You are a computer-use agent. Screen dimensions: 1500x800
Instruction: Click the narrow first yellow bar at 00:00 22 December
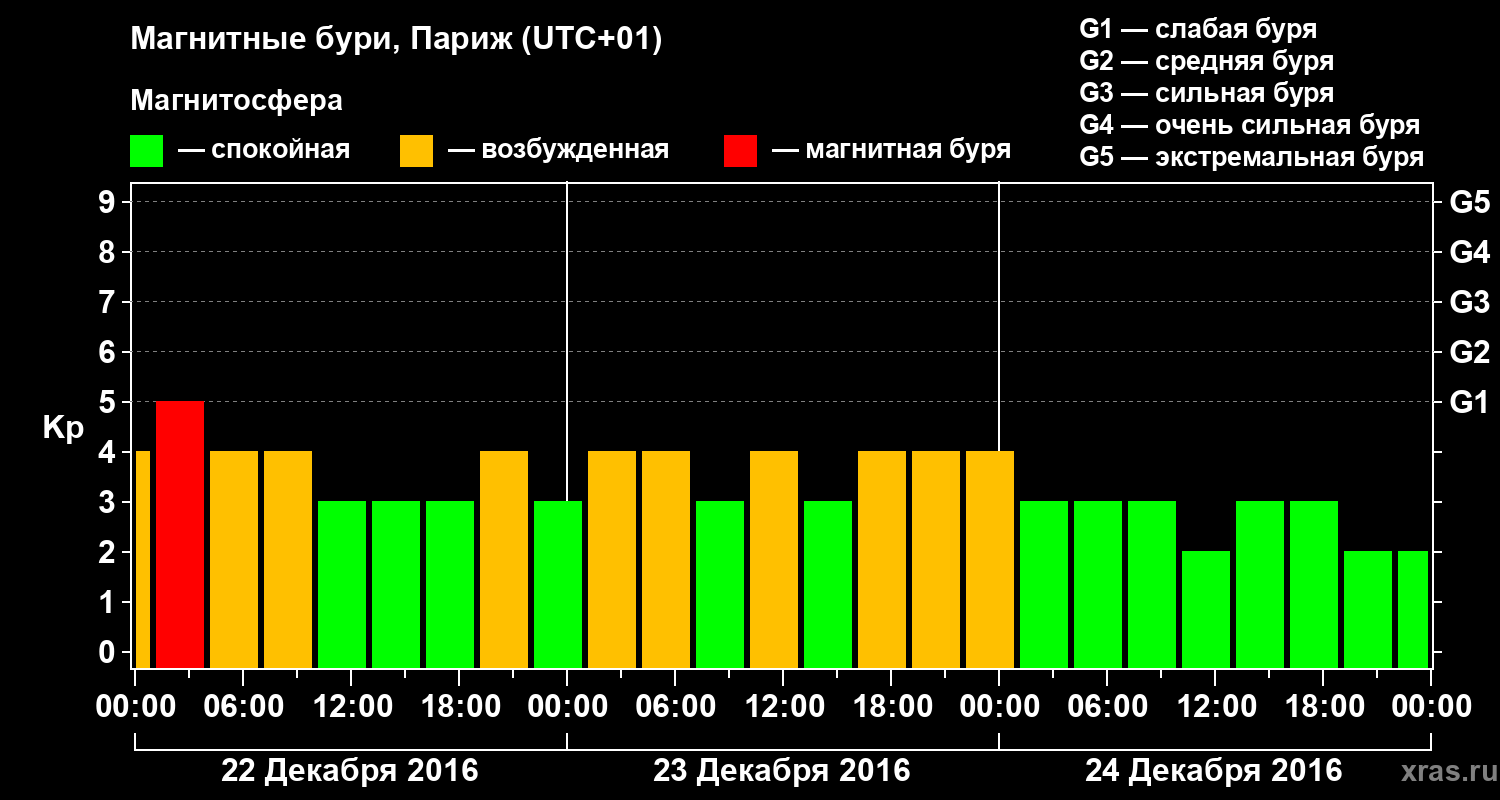coord(142,559)
